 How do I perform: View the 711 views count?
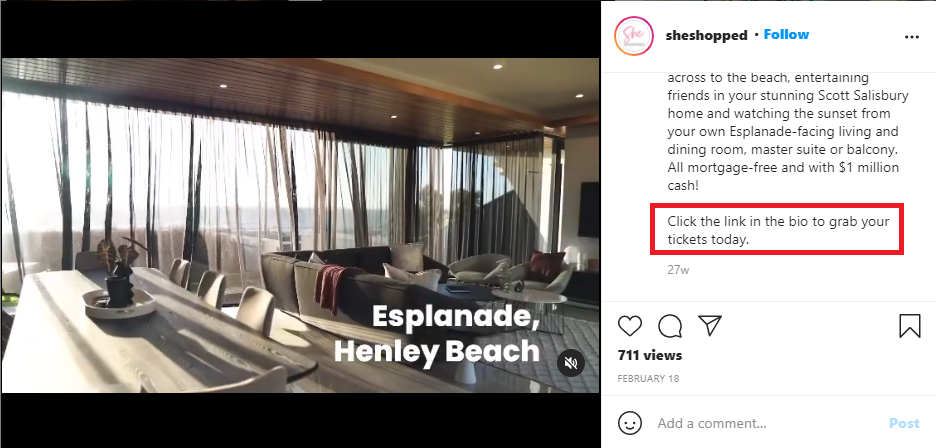[x=649, y=355]
